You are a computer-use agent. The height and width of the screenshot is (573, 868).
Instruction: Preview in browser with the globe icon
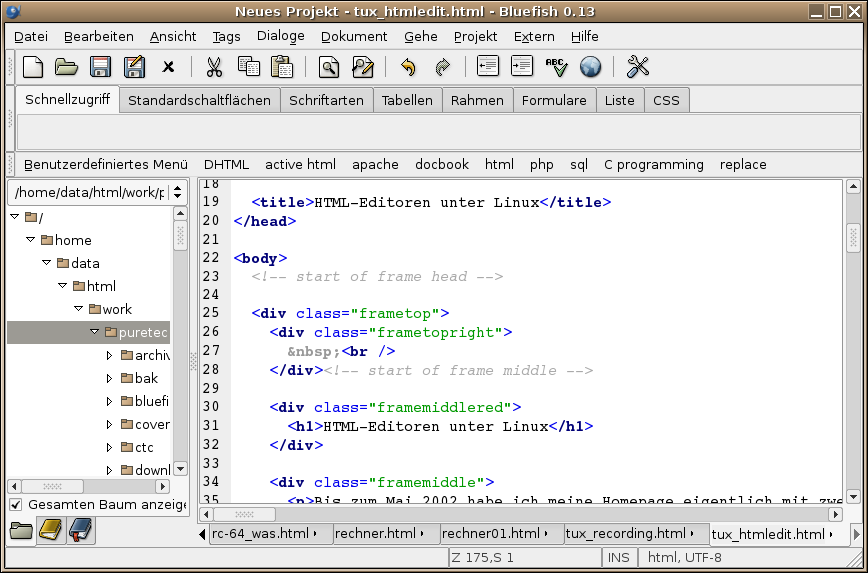pos(591,67)
